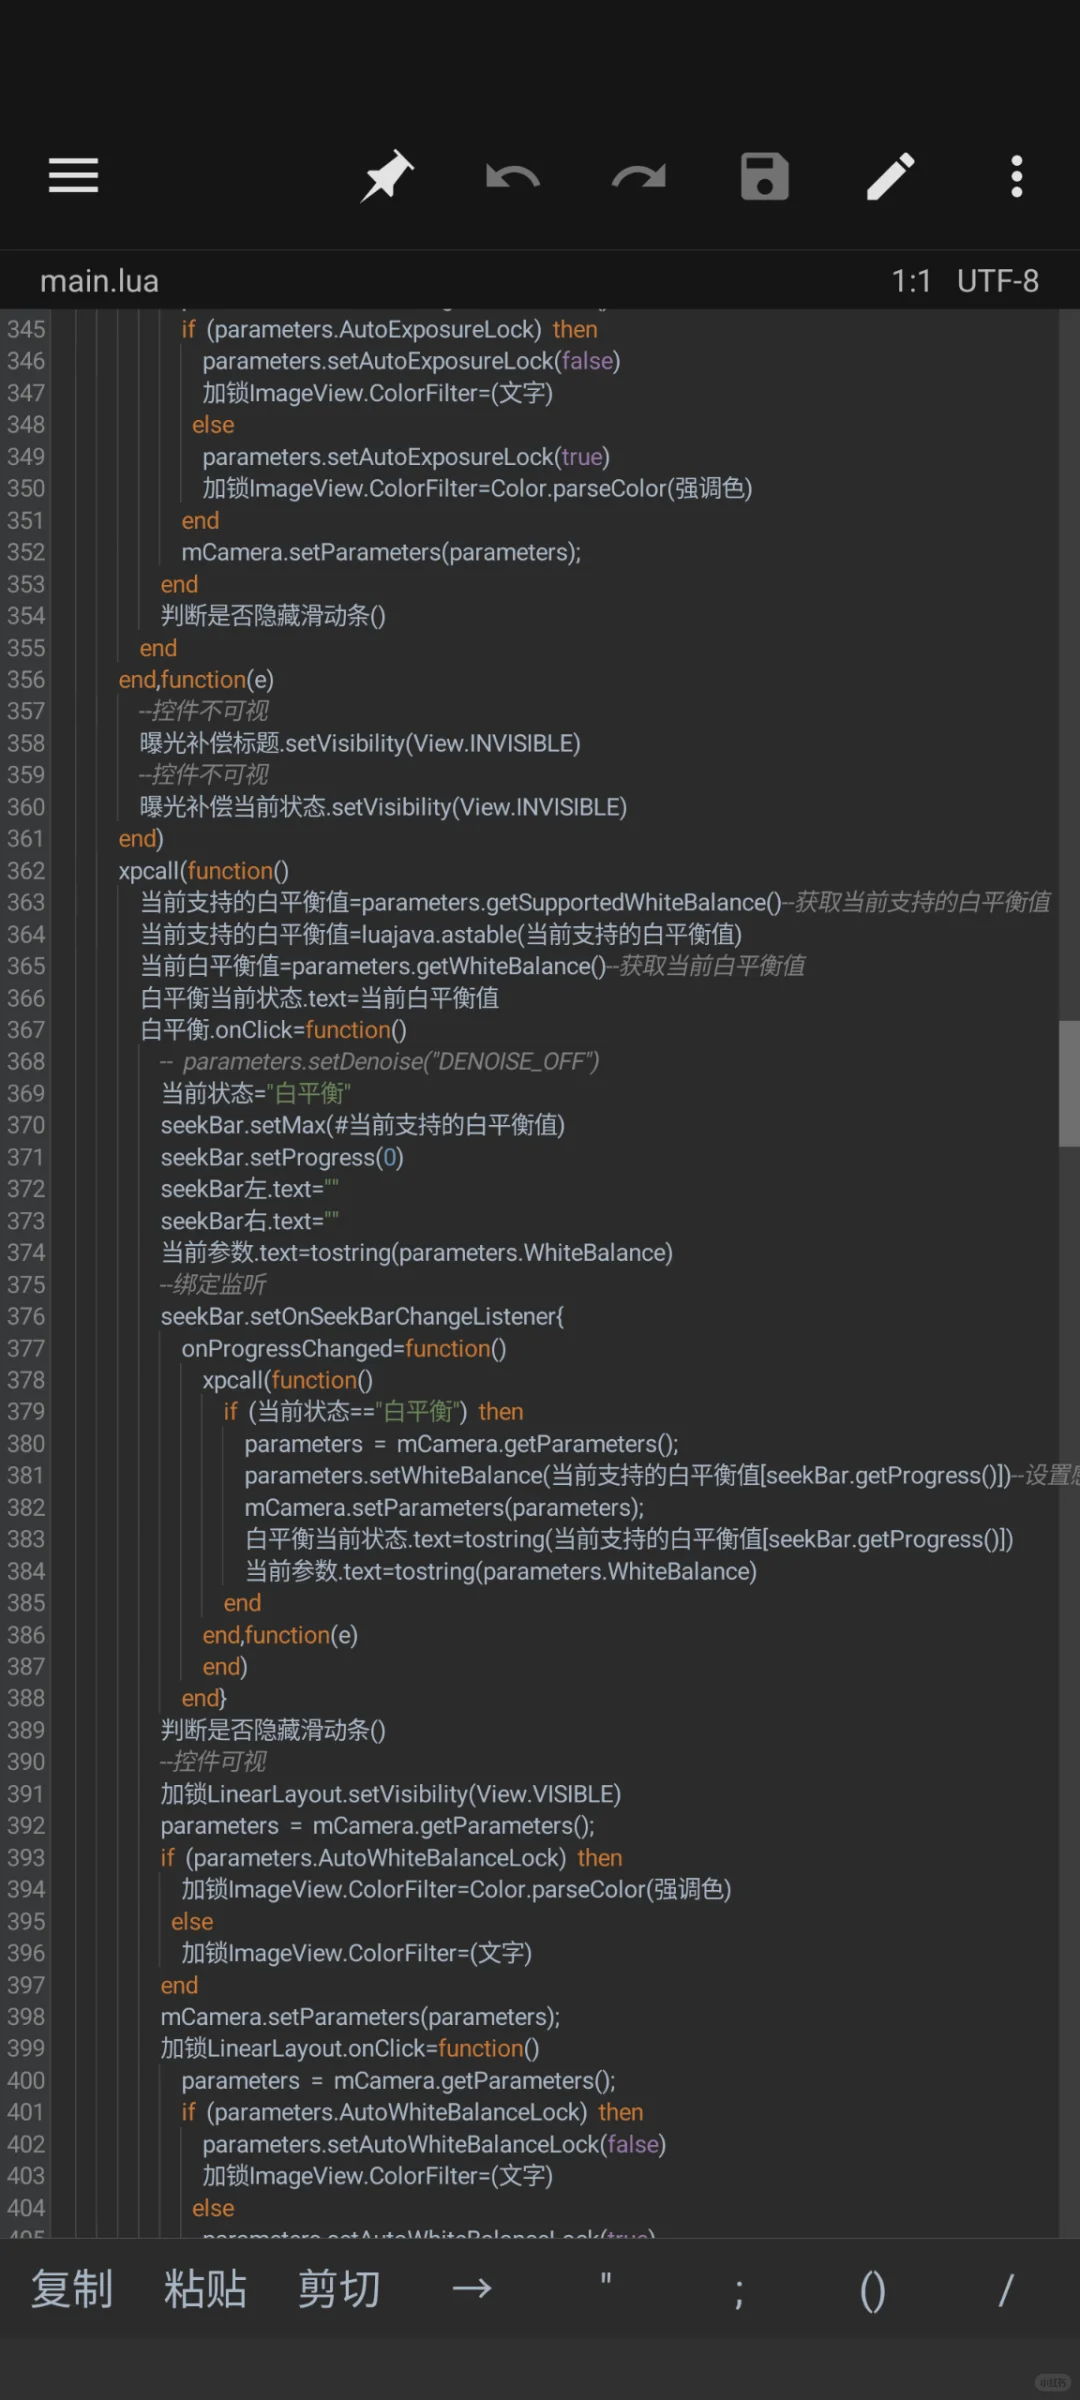Tap the 1:1 cursor position indicator
Image resolution: width=1080 pixels, height=2400 pixels.
click(x=911, y=281)
